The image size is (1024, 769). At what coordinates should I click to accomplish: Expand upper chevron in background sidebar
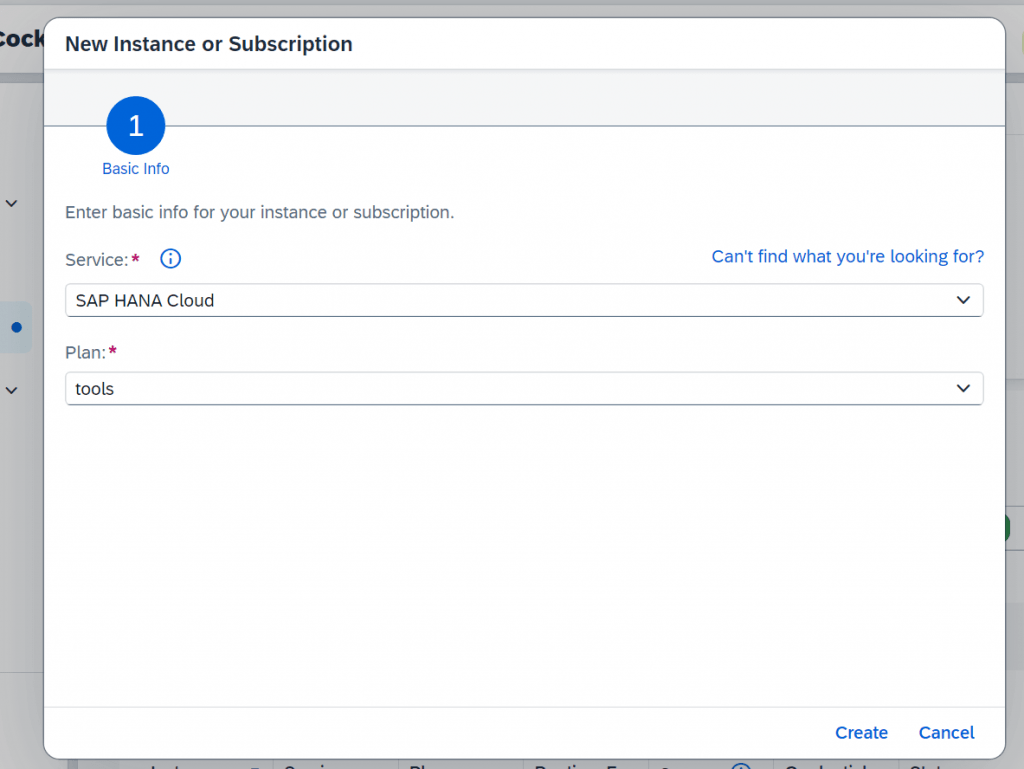[12, 204]
